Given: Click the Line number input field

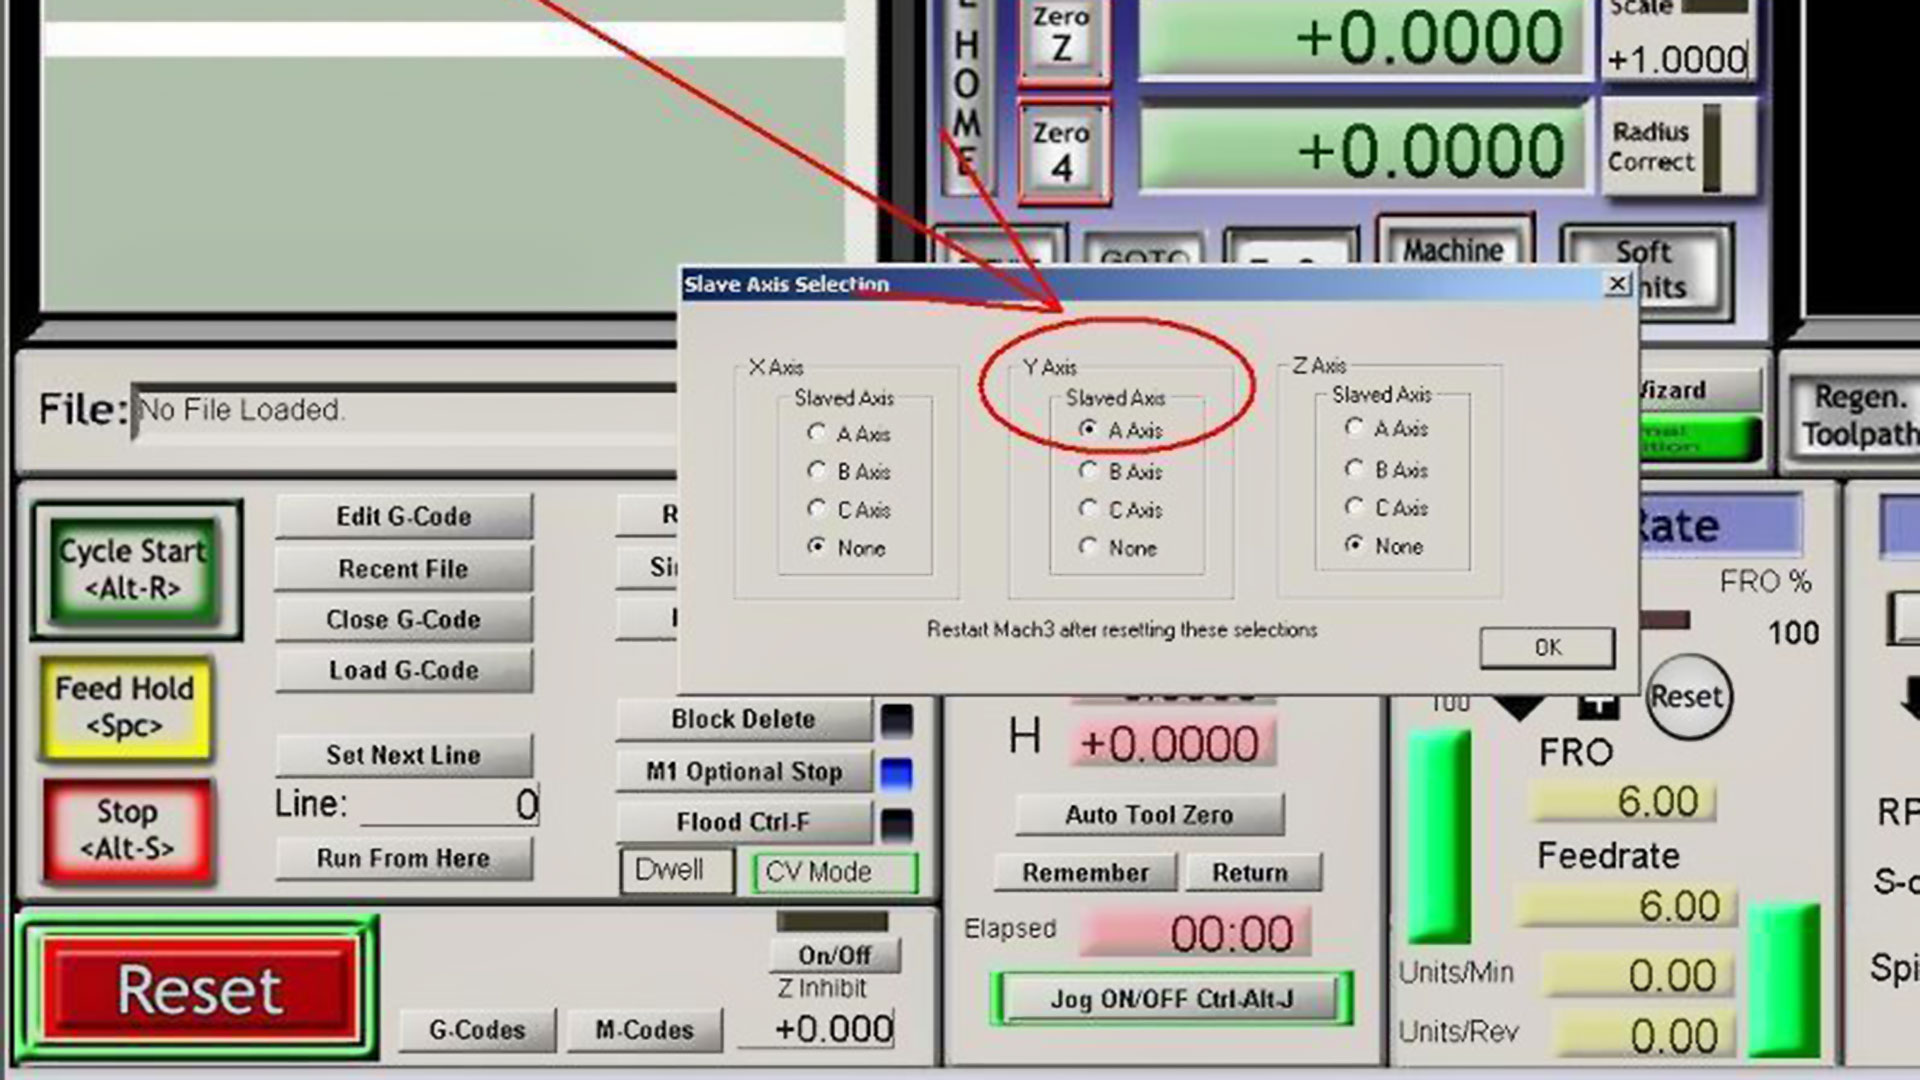Looking at the screenshot, I should click(448, 805).
